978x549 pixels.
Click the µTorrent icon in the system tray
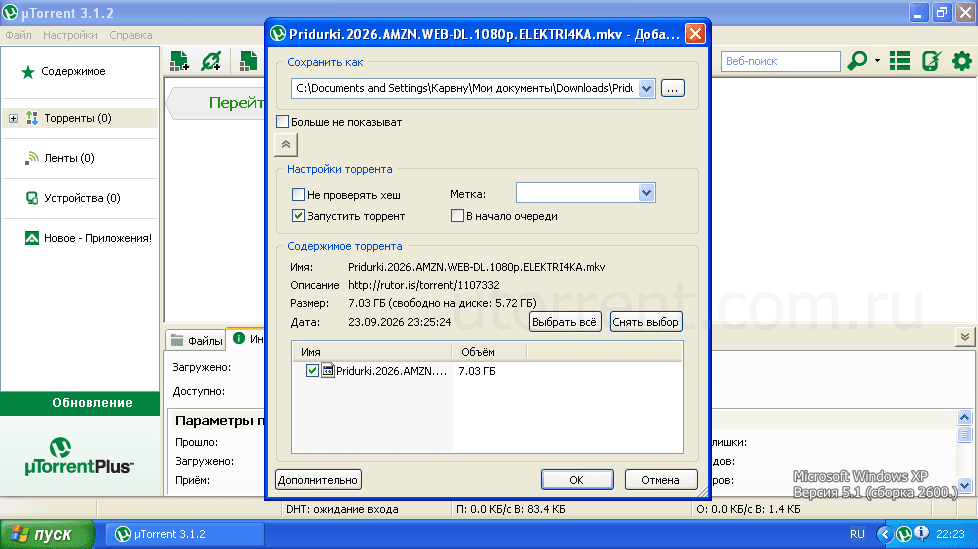click(904, 534)
